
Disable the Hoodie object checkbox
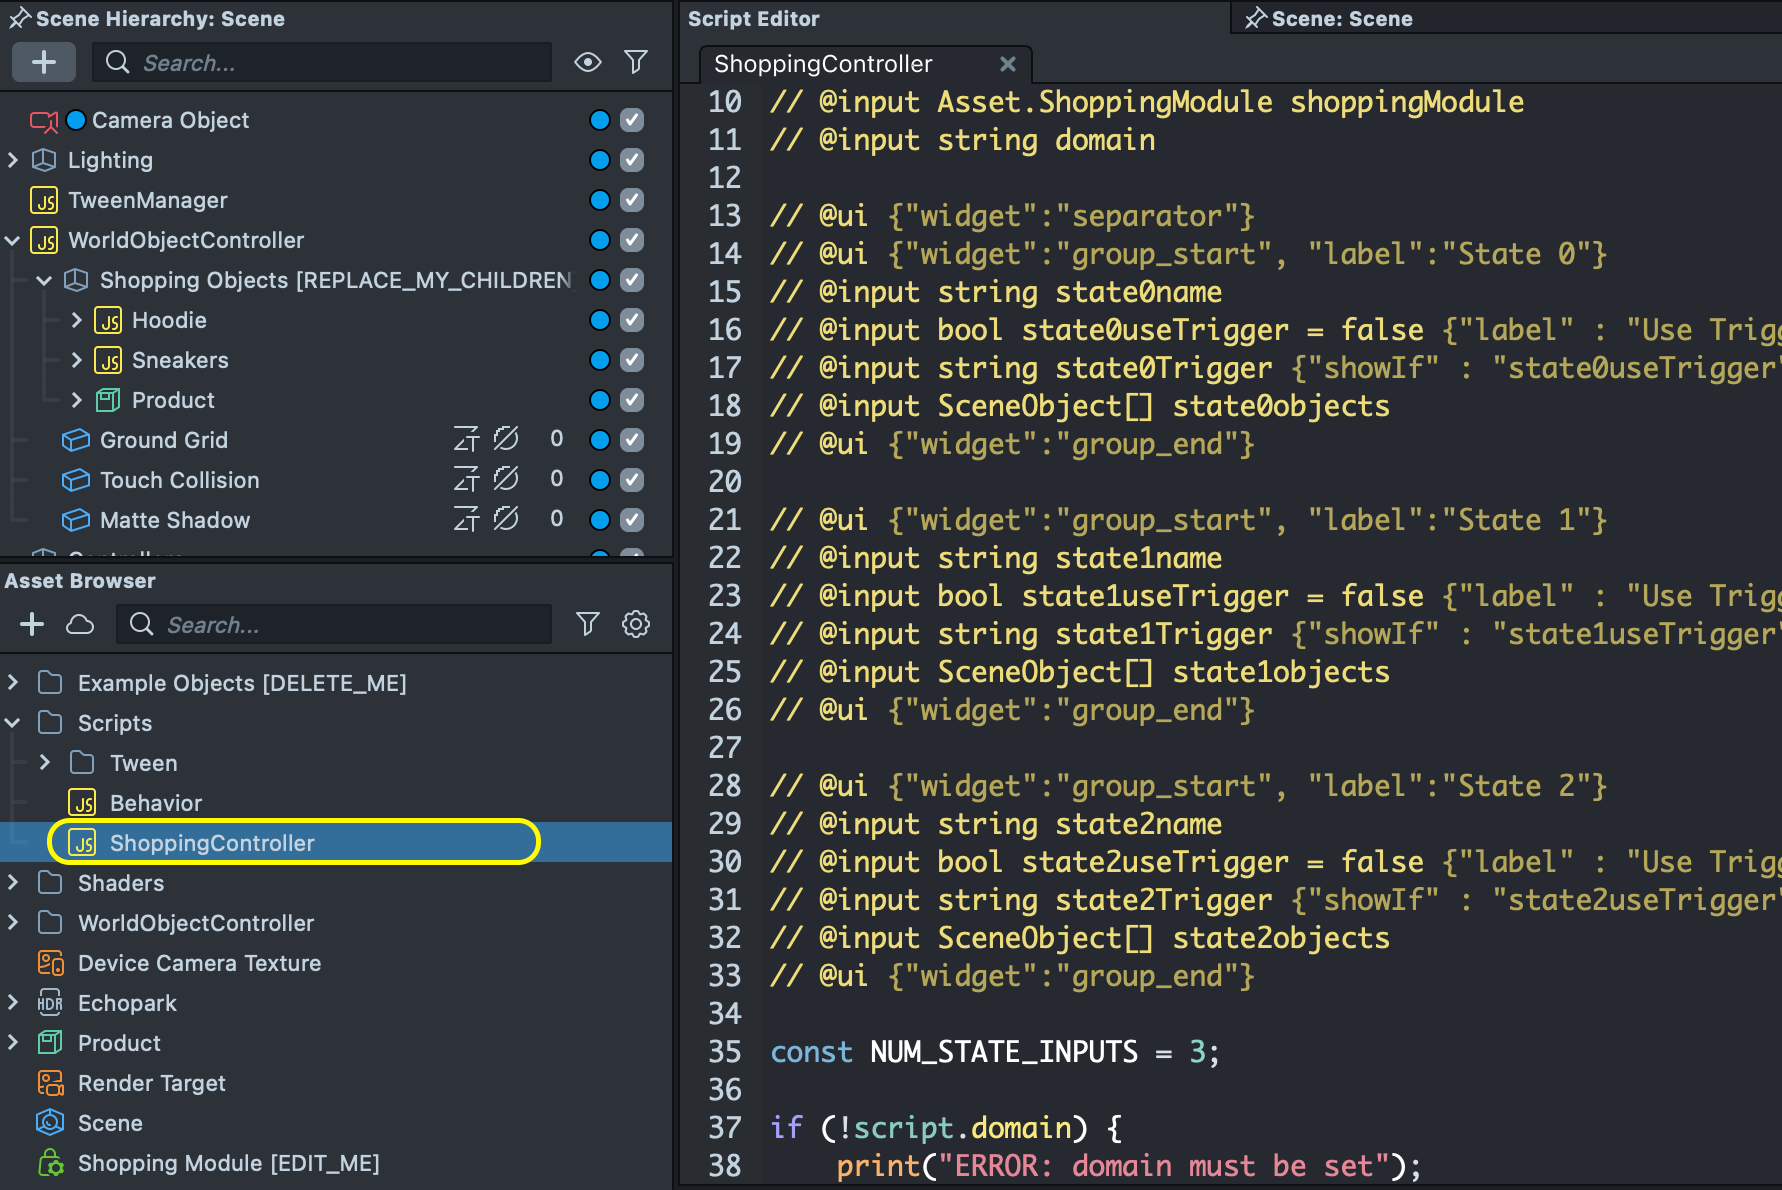[632, 320]
